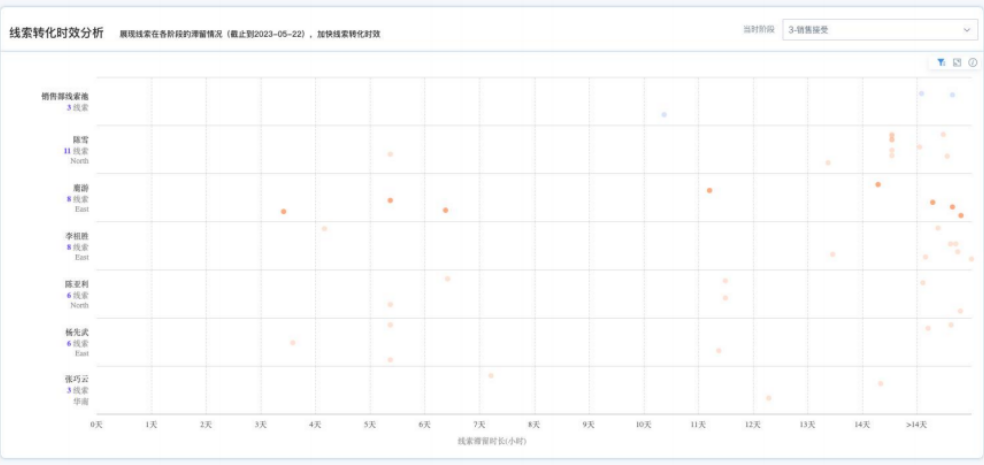Open 杨先武's 6 线索 count link
The height and width of the screenshot is (465, 984).
pos(77,343)
